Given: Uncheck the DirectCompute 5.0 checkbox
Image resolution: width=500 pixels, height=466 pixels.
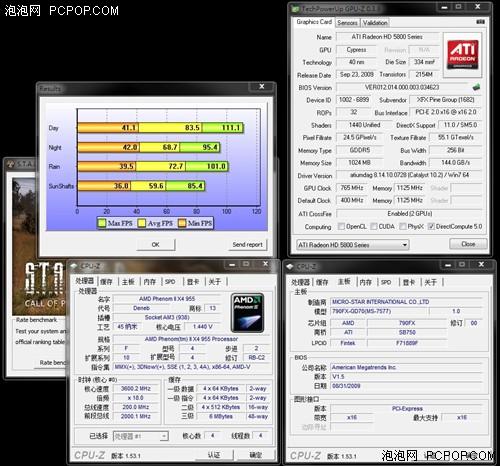Looking at the screenshot, I should (431, 226).
